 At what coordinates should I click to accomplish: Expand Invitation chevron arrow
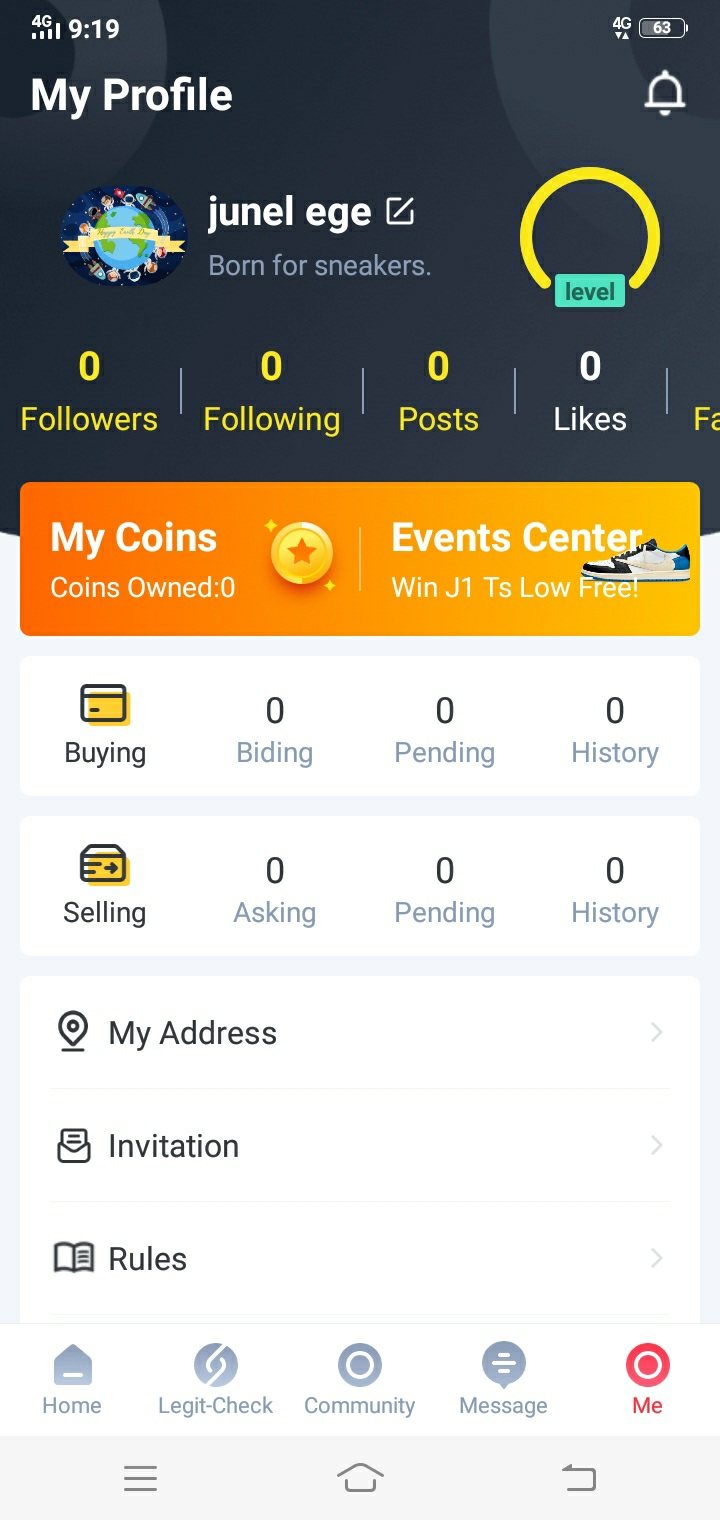[656, 1145]
